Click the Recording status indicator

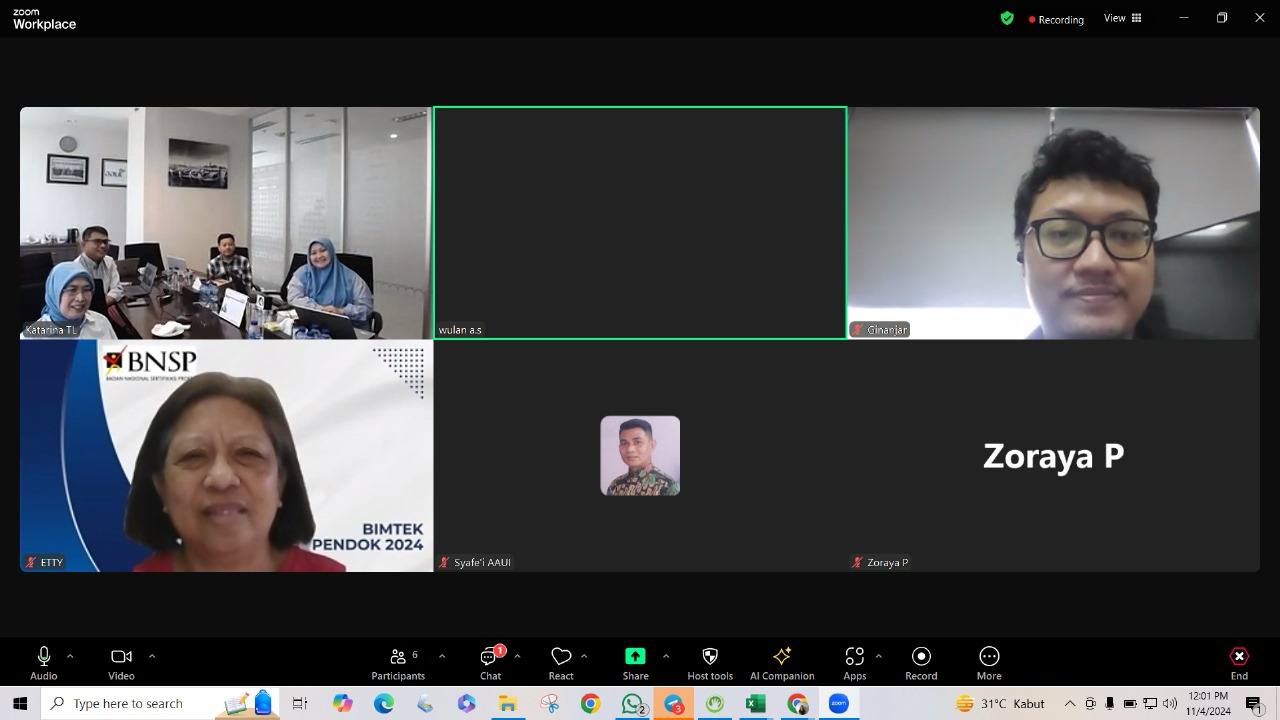pos(1056,19)
